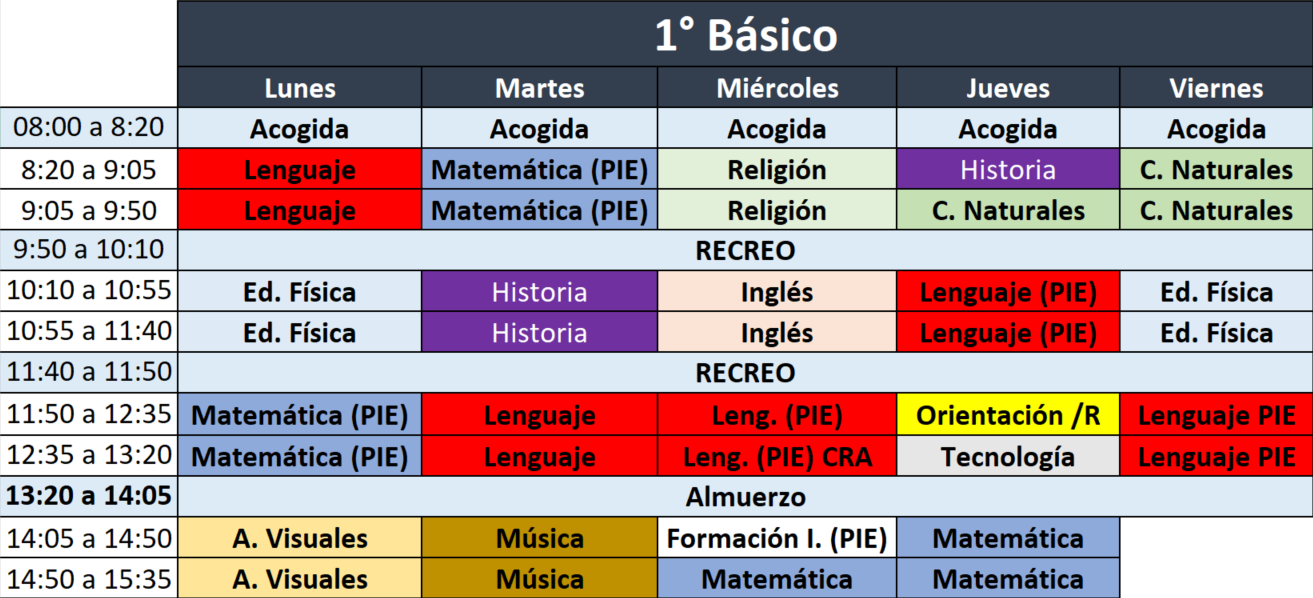Click the Religión cell at 8:20 a 9:05
The width and height of the screenshot is (1313, 598).
(x=777, y=169)
